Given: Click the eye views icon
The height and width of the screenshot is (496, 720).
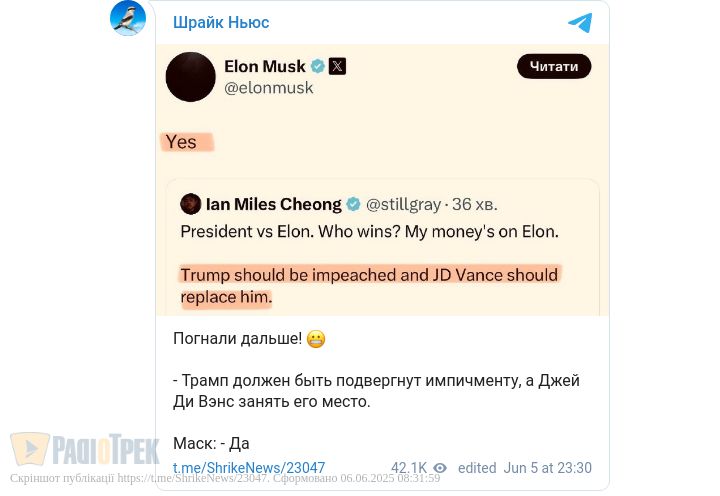Looking at the screenshot, I should pyautogui.click(x=440, y=468).
